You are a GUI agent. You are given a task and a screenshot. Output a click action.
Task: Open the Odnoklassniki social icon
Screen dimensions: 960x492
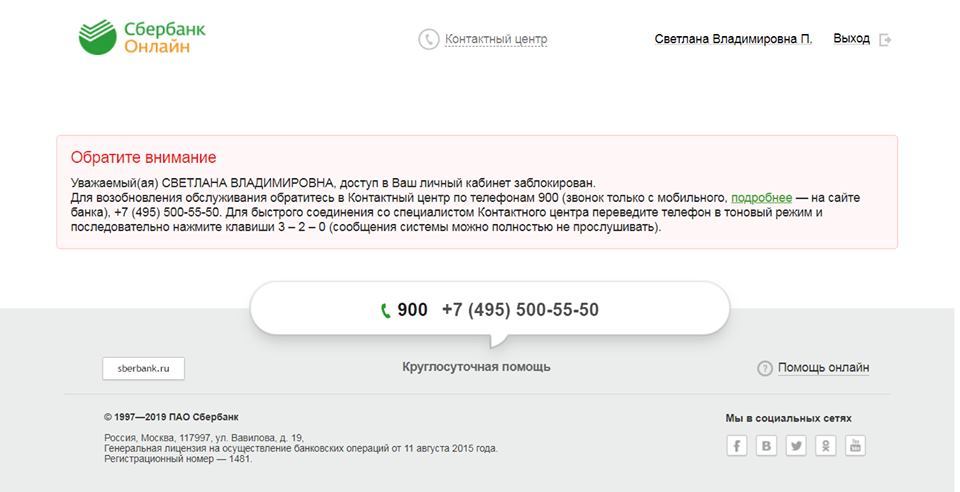tap(825, 445)
